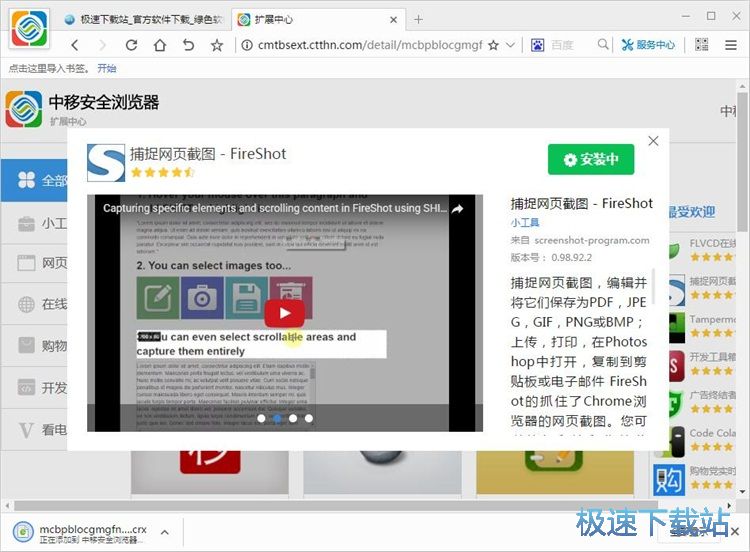Click the horizontal page scrollbar

coord(335,506)
